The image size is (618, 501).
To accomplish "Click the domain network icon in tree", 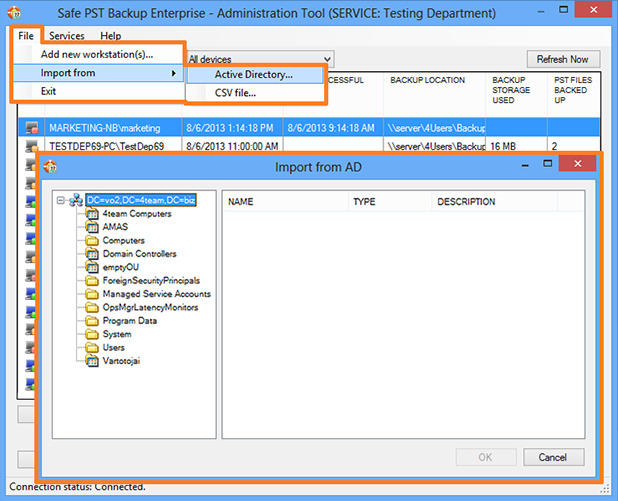I will (x=76, y=200).
